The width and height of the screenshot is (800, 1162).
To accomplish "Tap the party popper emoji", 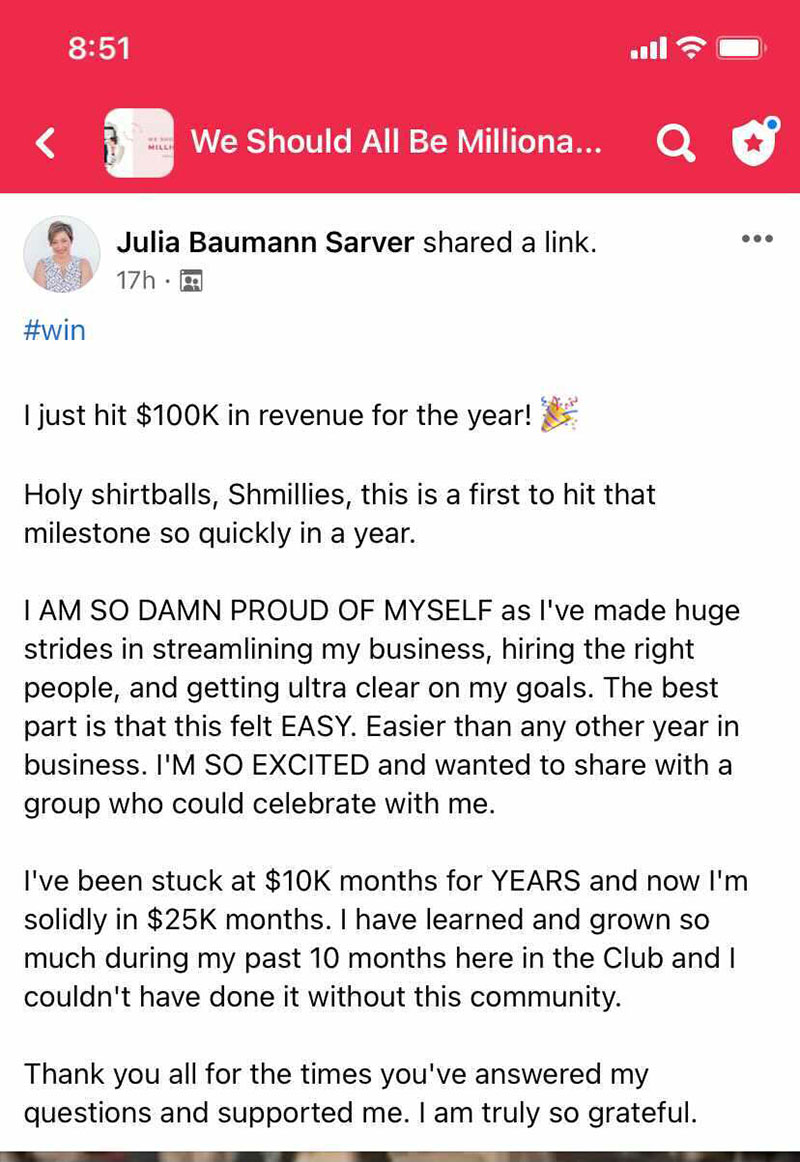I will point(559,414).
